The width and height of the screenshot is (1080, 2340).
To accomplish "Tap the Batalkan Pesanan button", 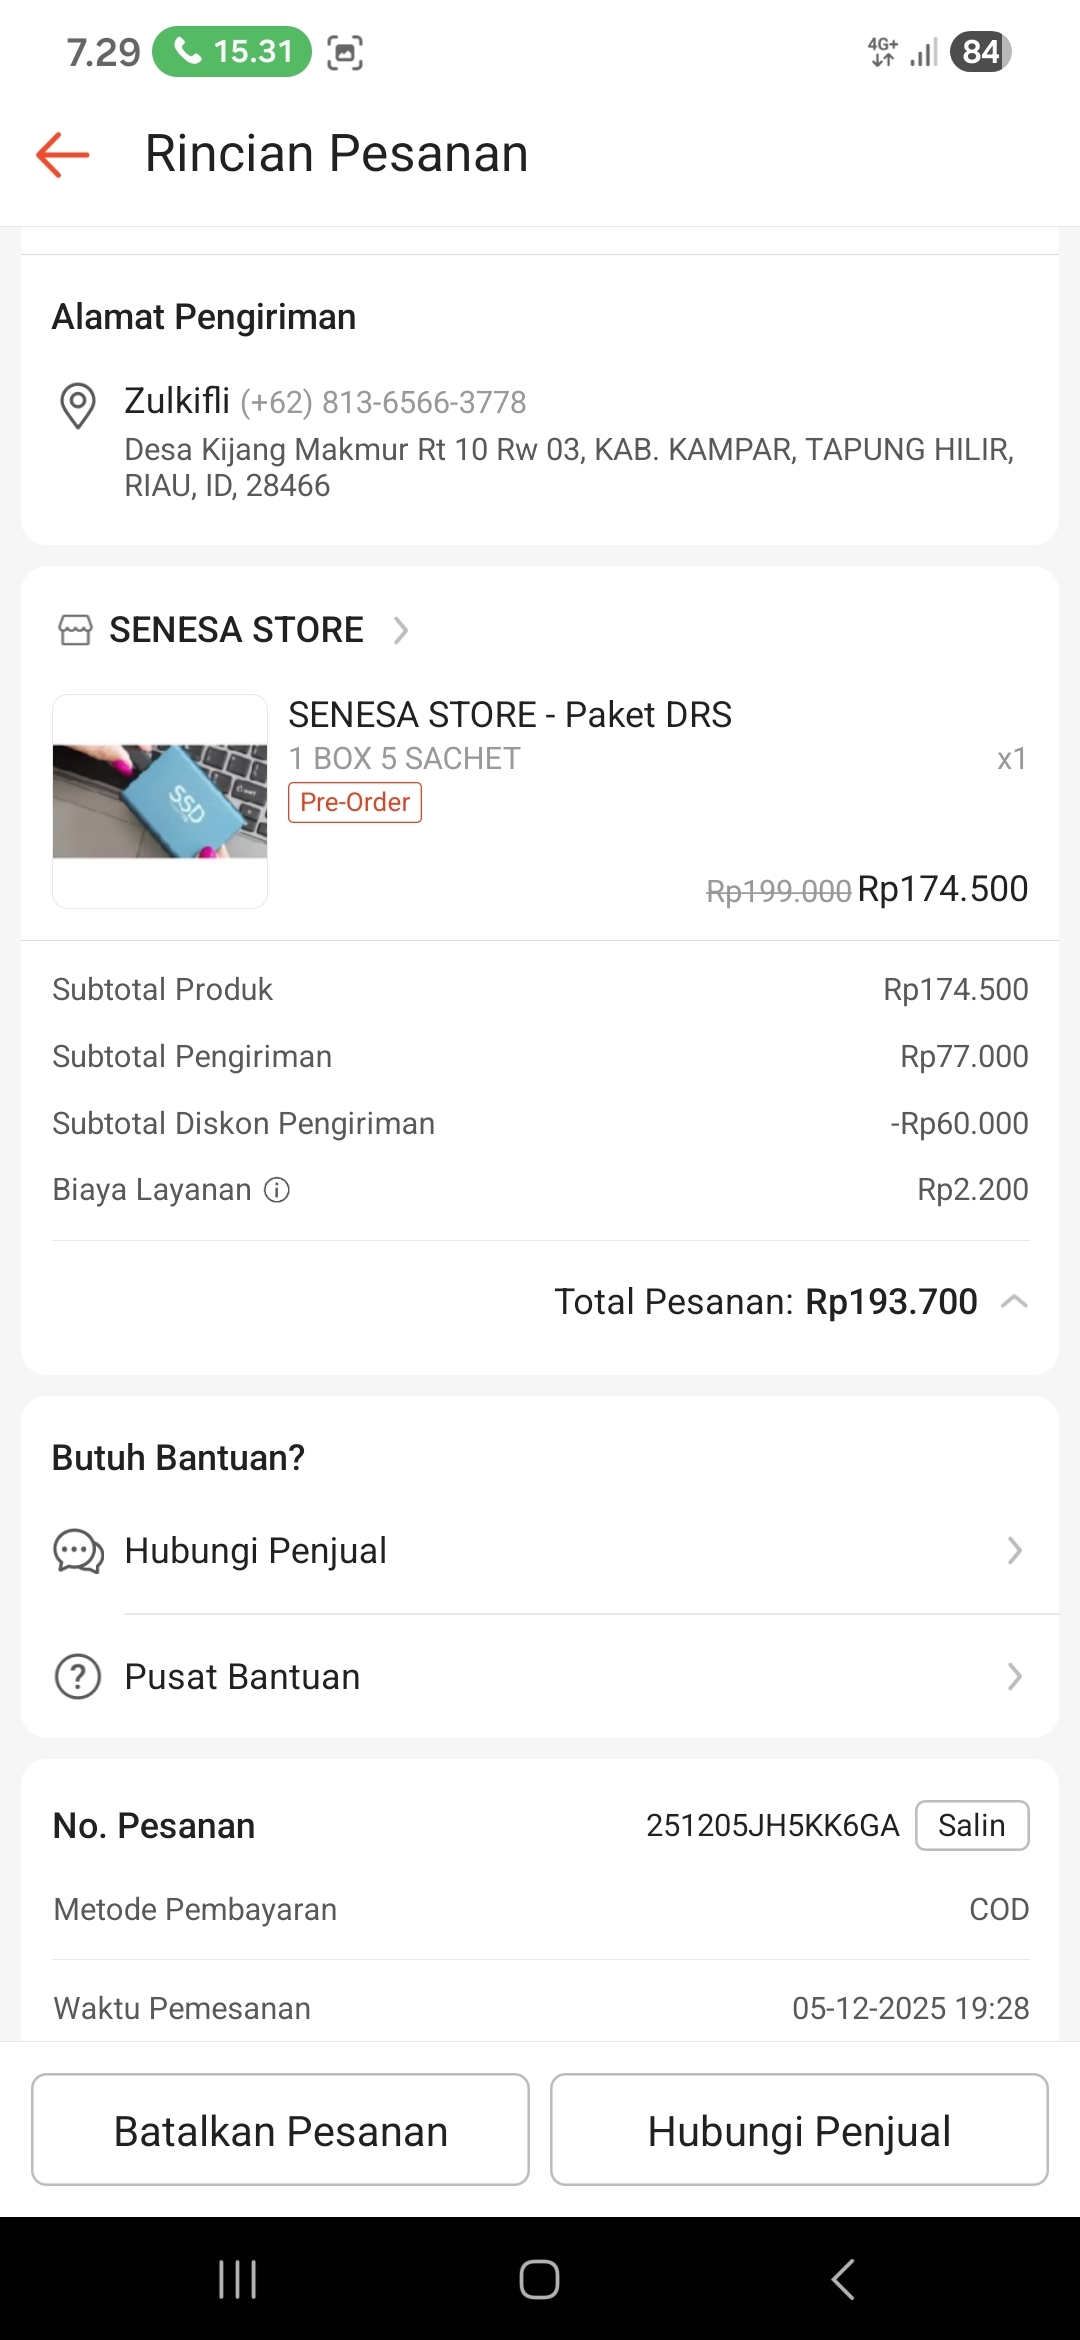I will (x=280, y=2130).
